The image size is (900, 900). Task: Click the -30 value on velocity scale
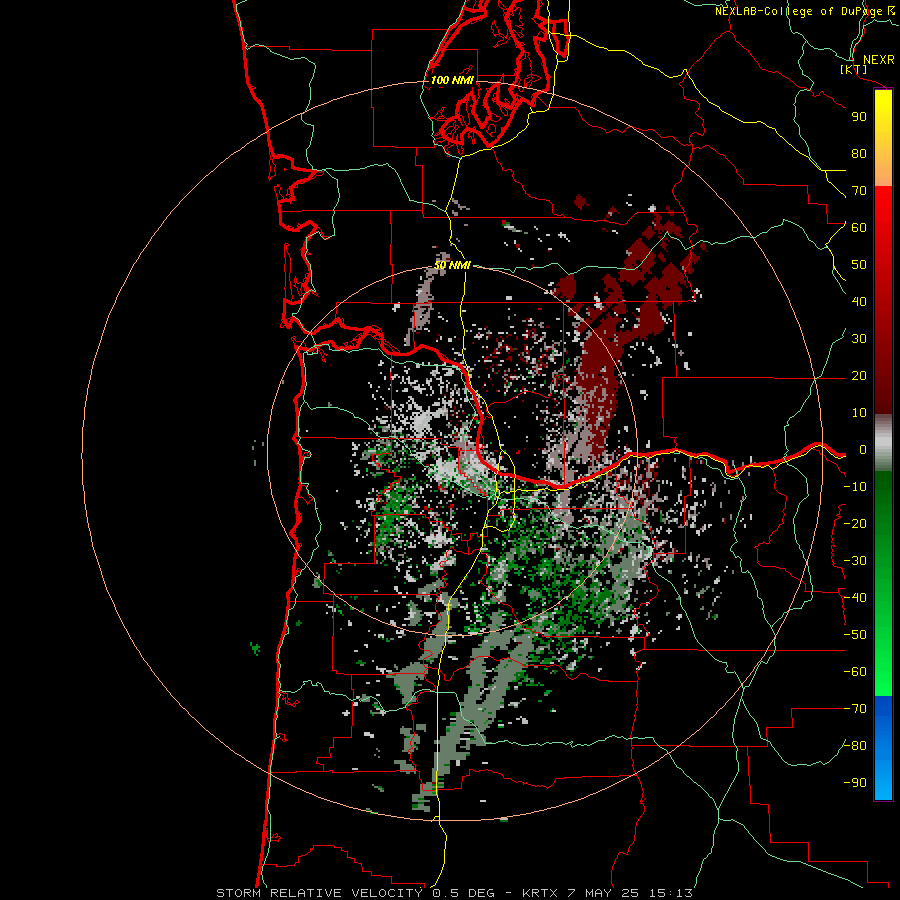(x=855, y=561)
